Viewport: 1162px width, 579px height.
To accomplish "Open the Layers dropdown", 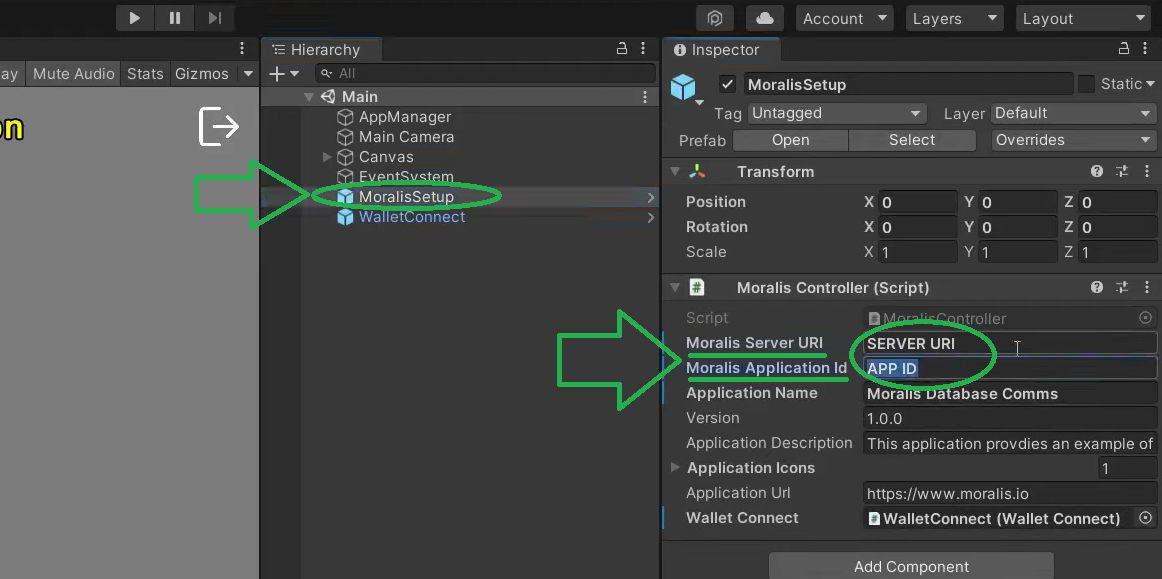I will pos(954,19).
